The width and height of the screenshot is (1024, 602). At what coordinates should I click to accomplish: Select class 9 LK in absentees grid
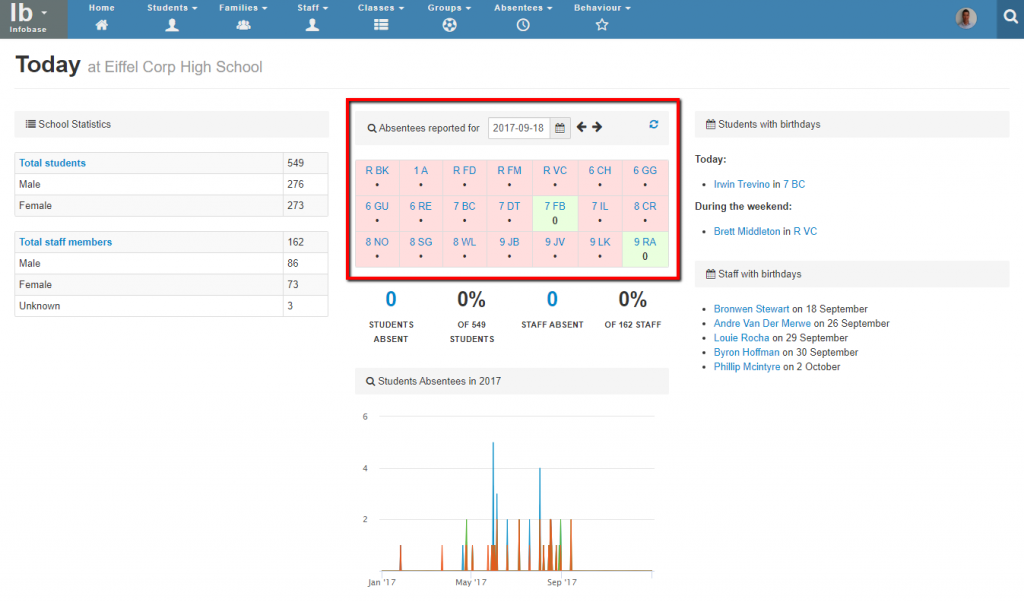click(600, 242)
